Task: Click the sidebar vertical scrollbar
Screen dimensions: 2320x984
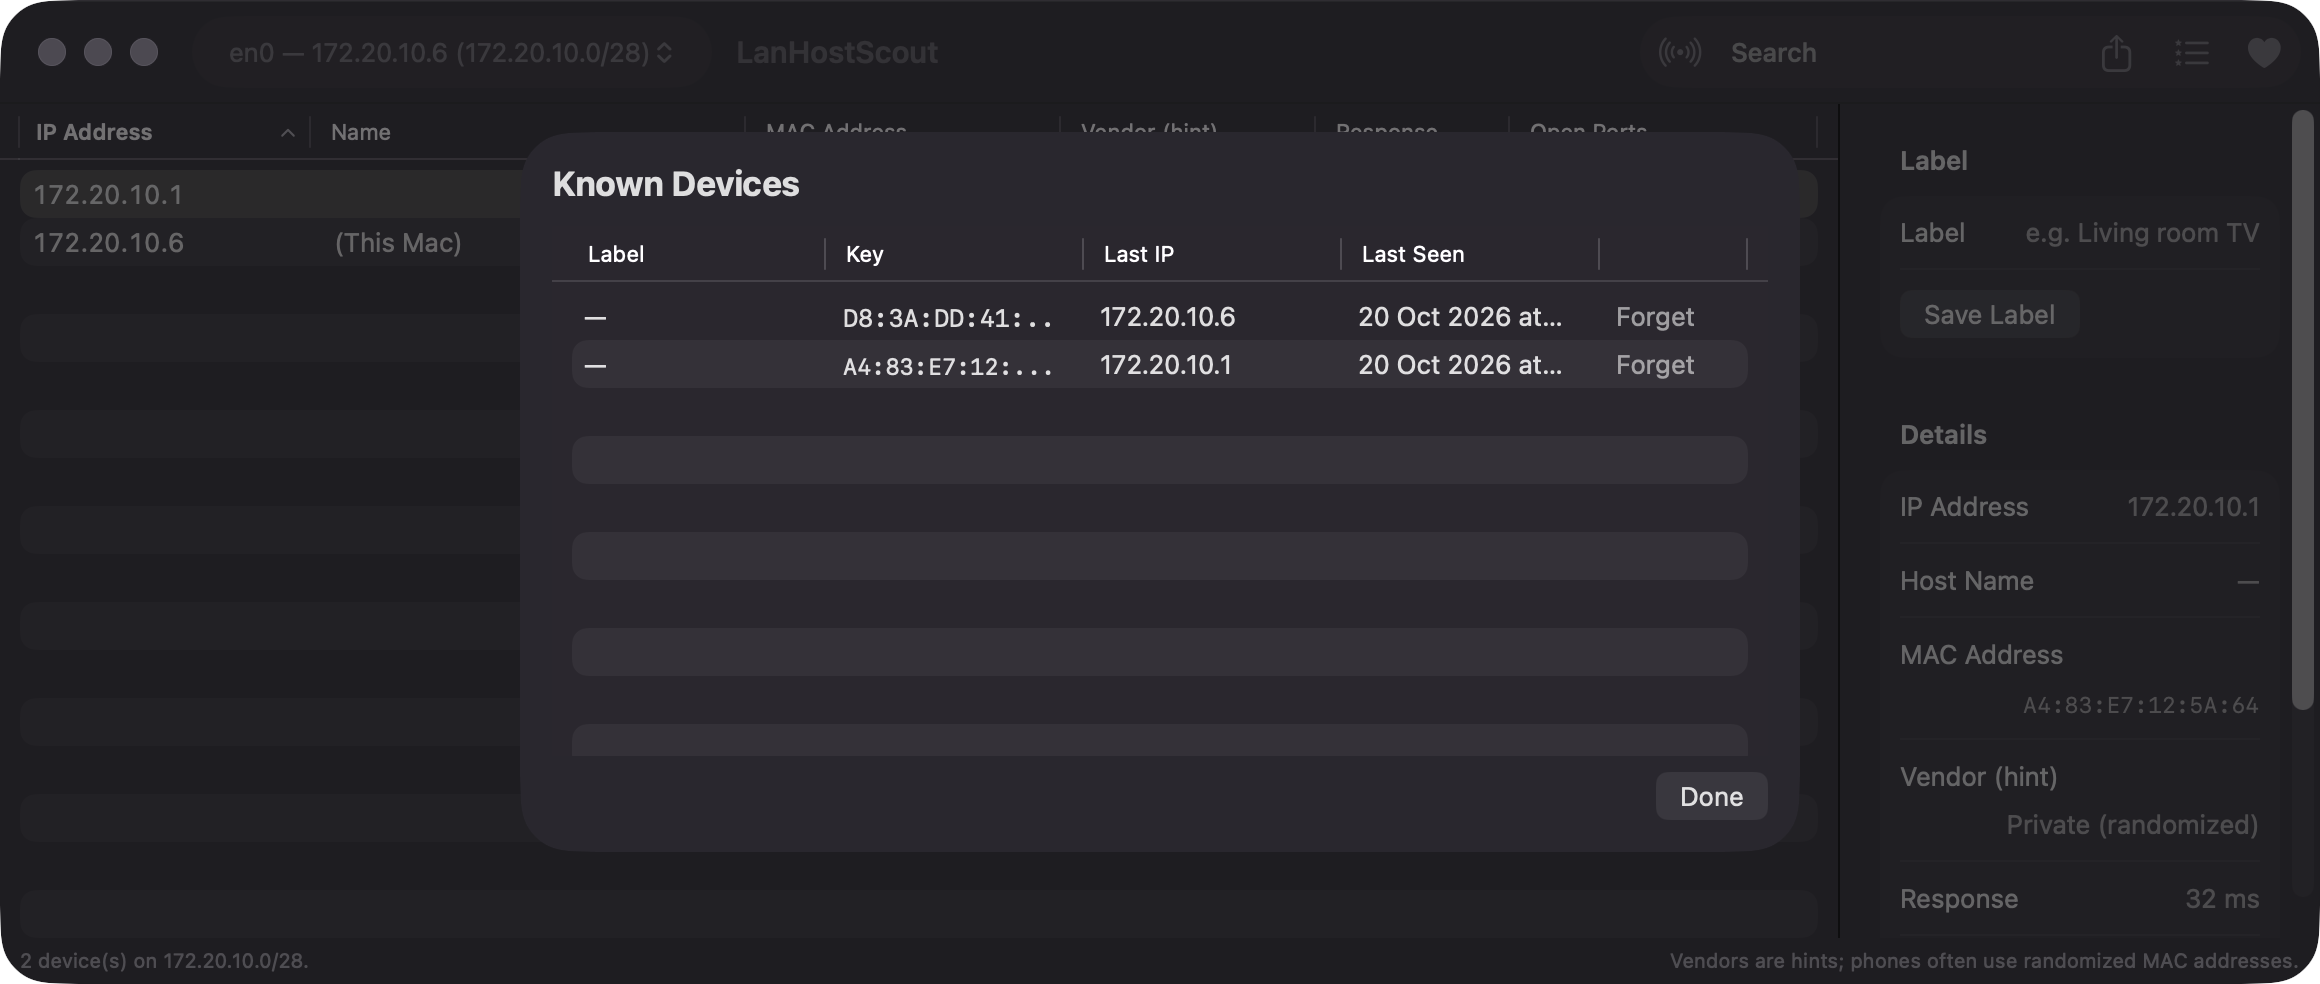Action: (x=2302, y=410)
